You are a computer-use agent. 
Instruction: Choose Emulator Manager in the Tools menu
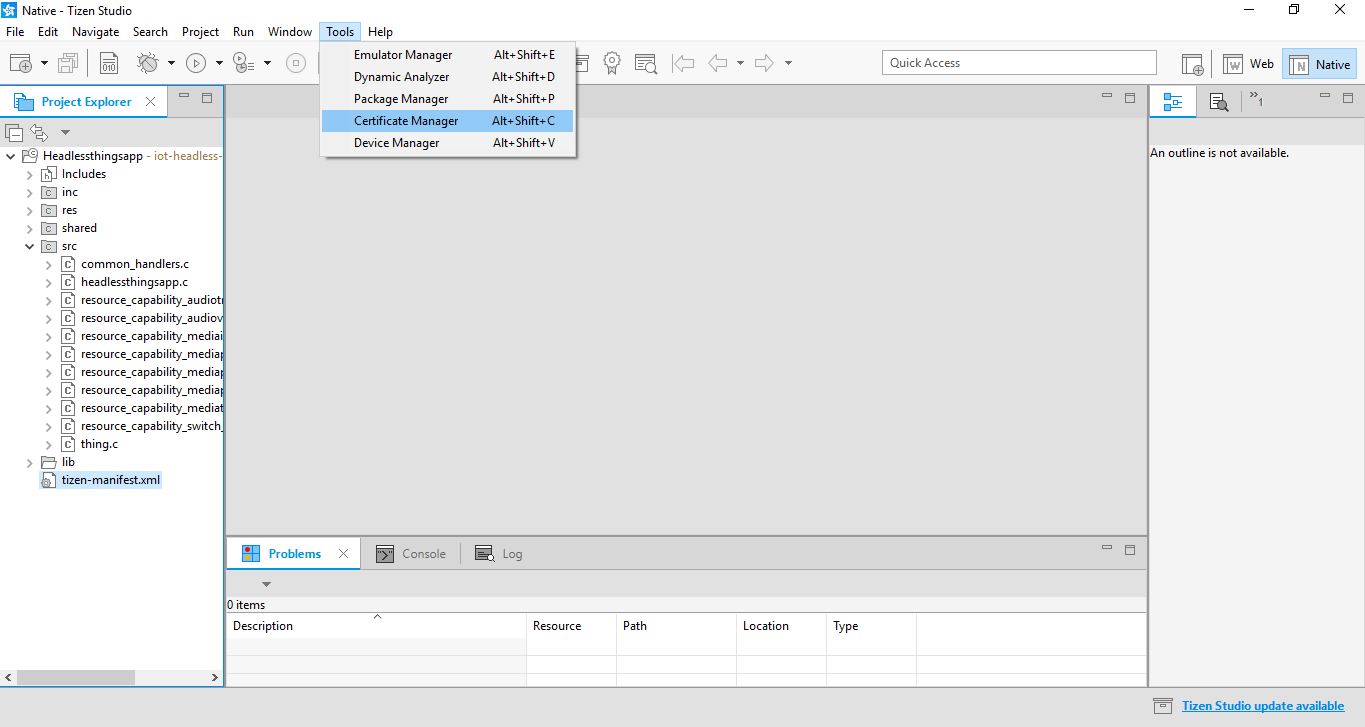click(x=403, y=55)
